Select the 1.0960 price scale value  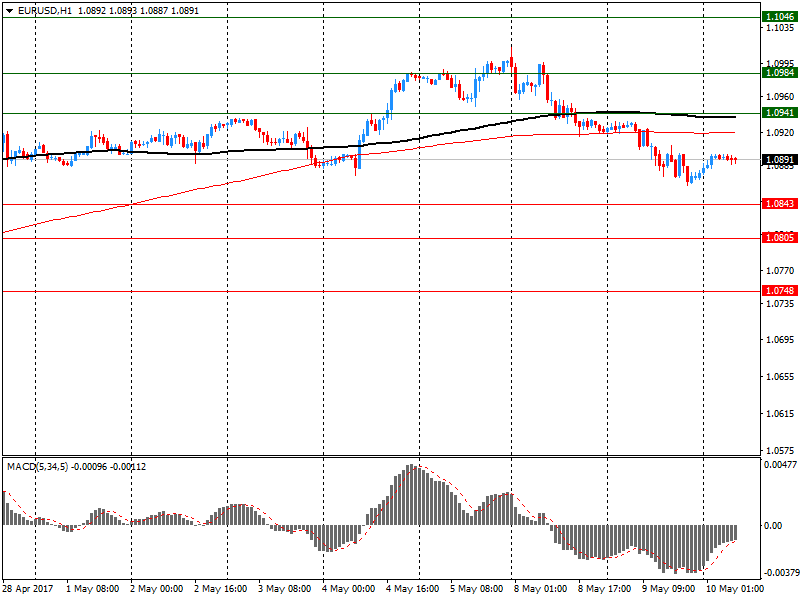coord(781,96)
